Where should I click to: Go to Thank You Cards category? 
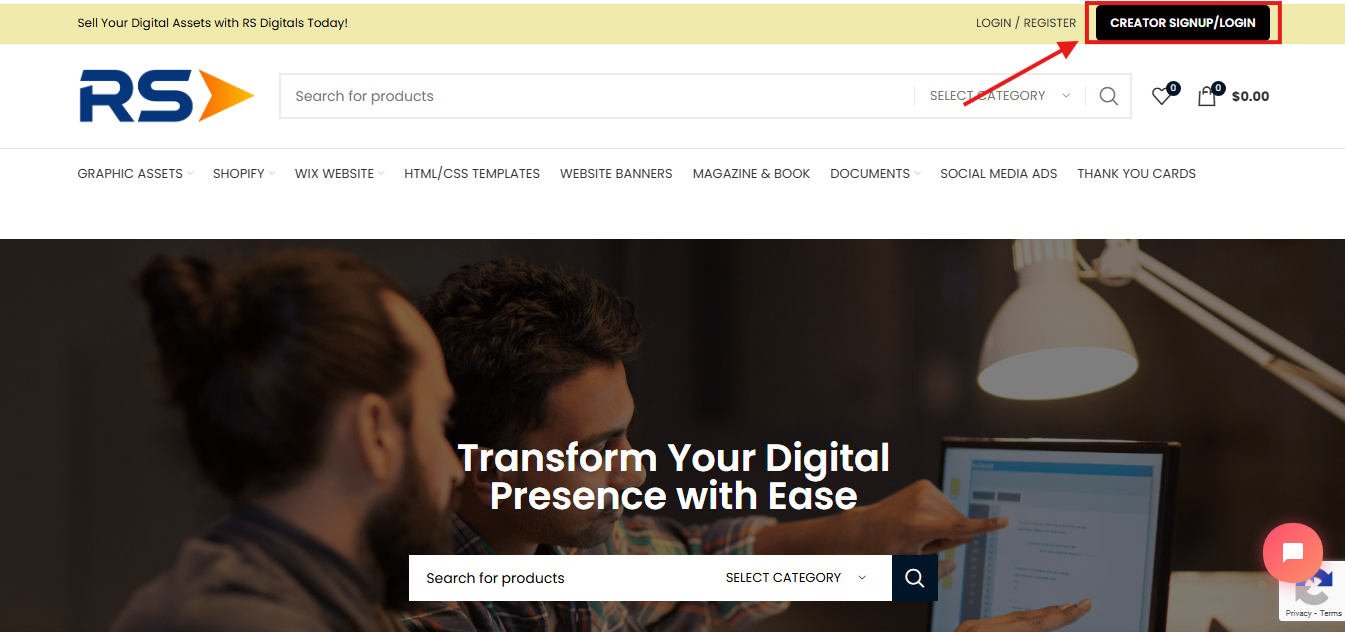pyautogui.click(x=1136, y=173)
